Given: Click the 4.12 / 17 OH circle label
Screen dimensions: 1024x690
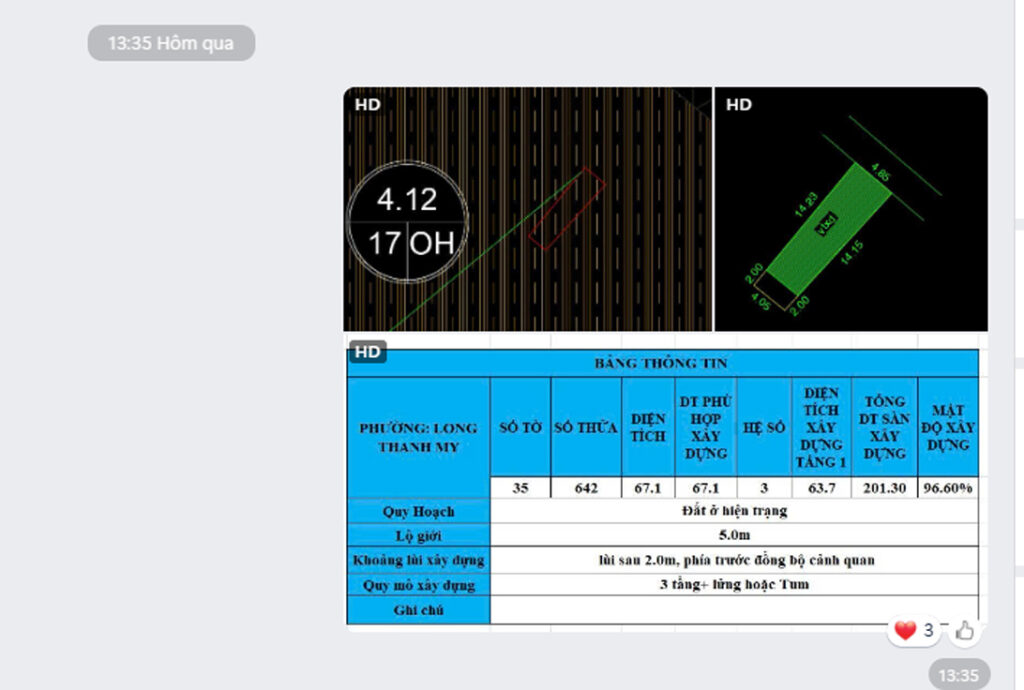Looking at the screenshot, I should click(407, 221).
